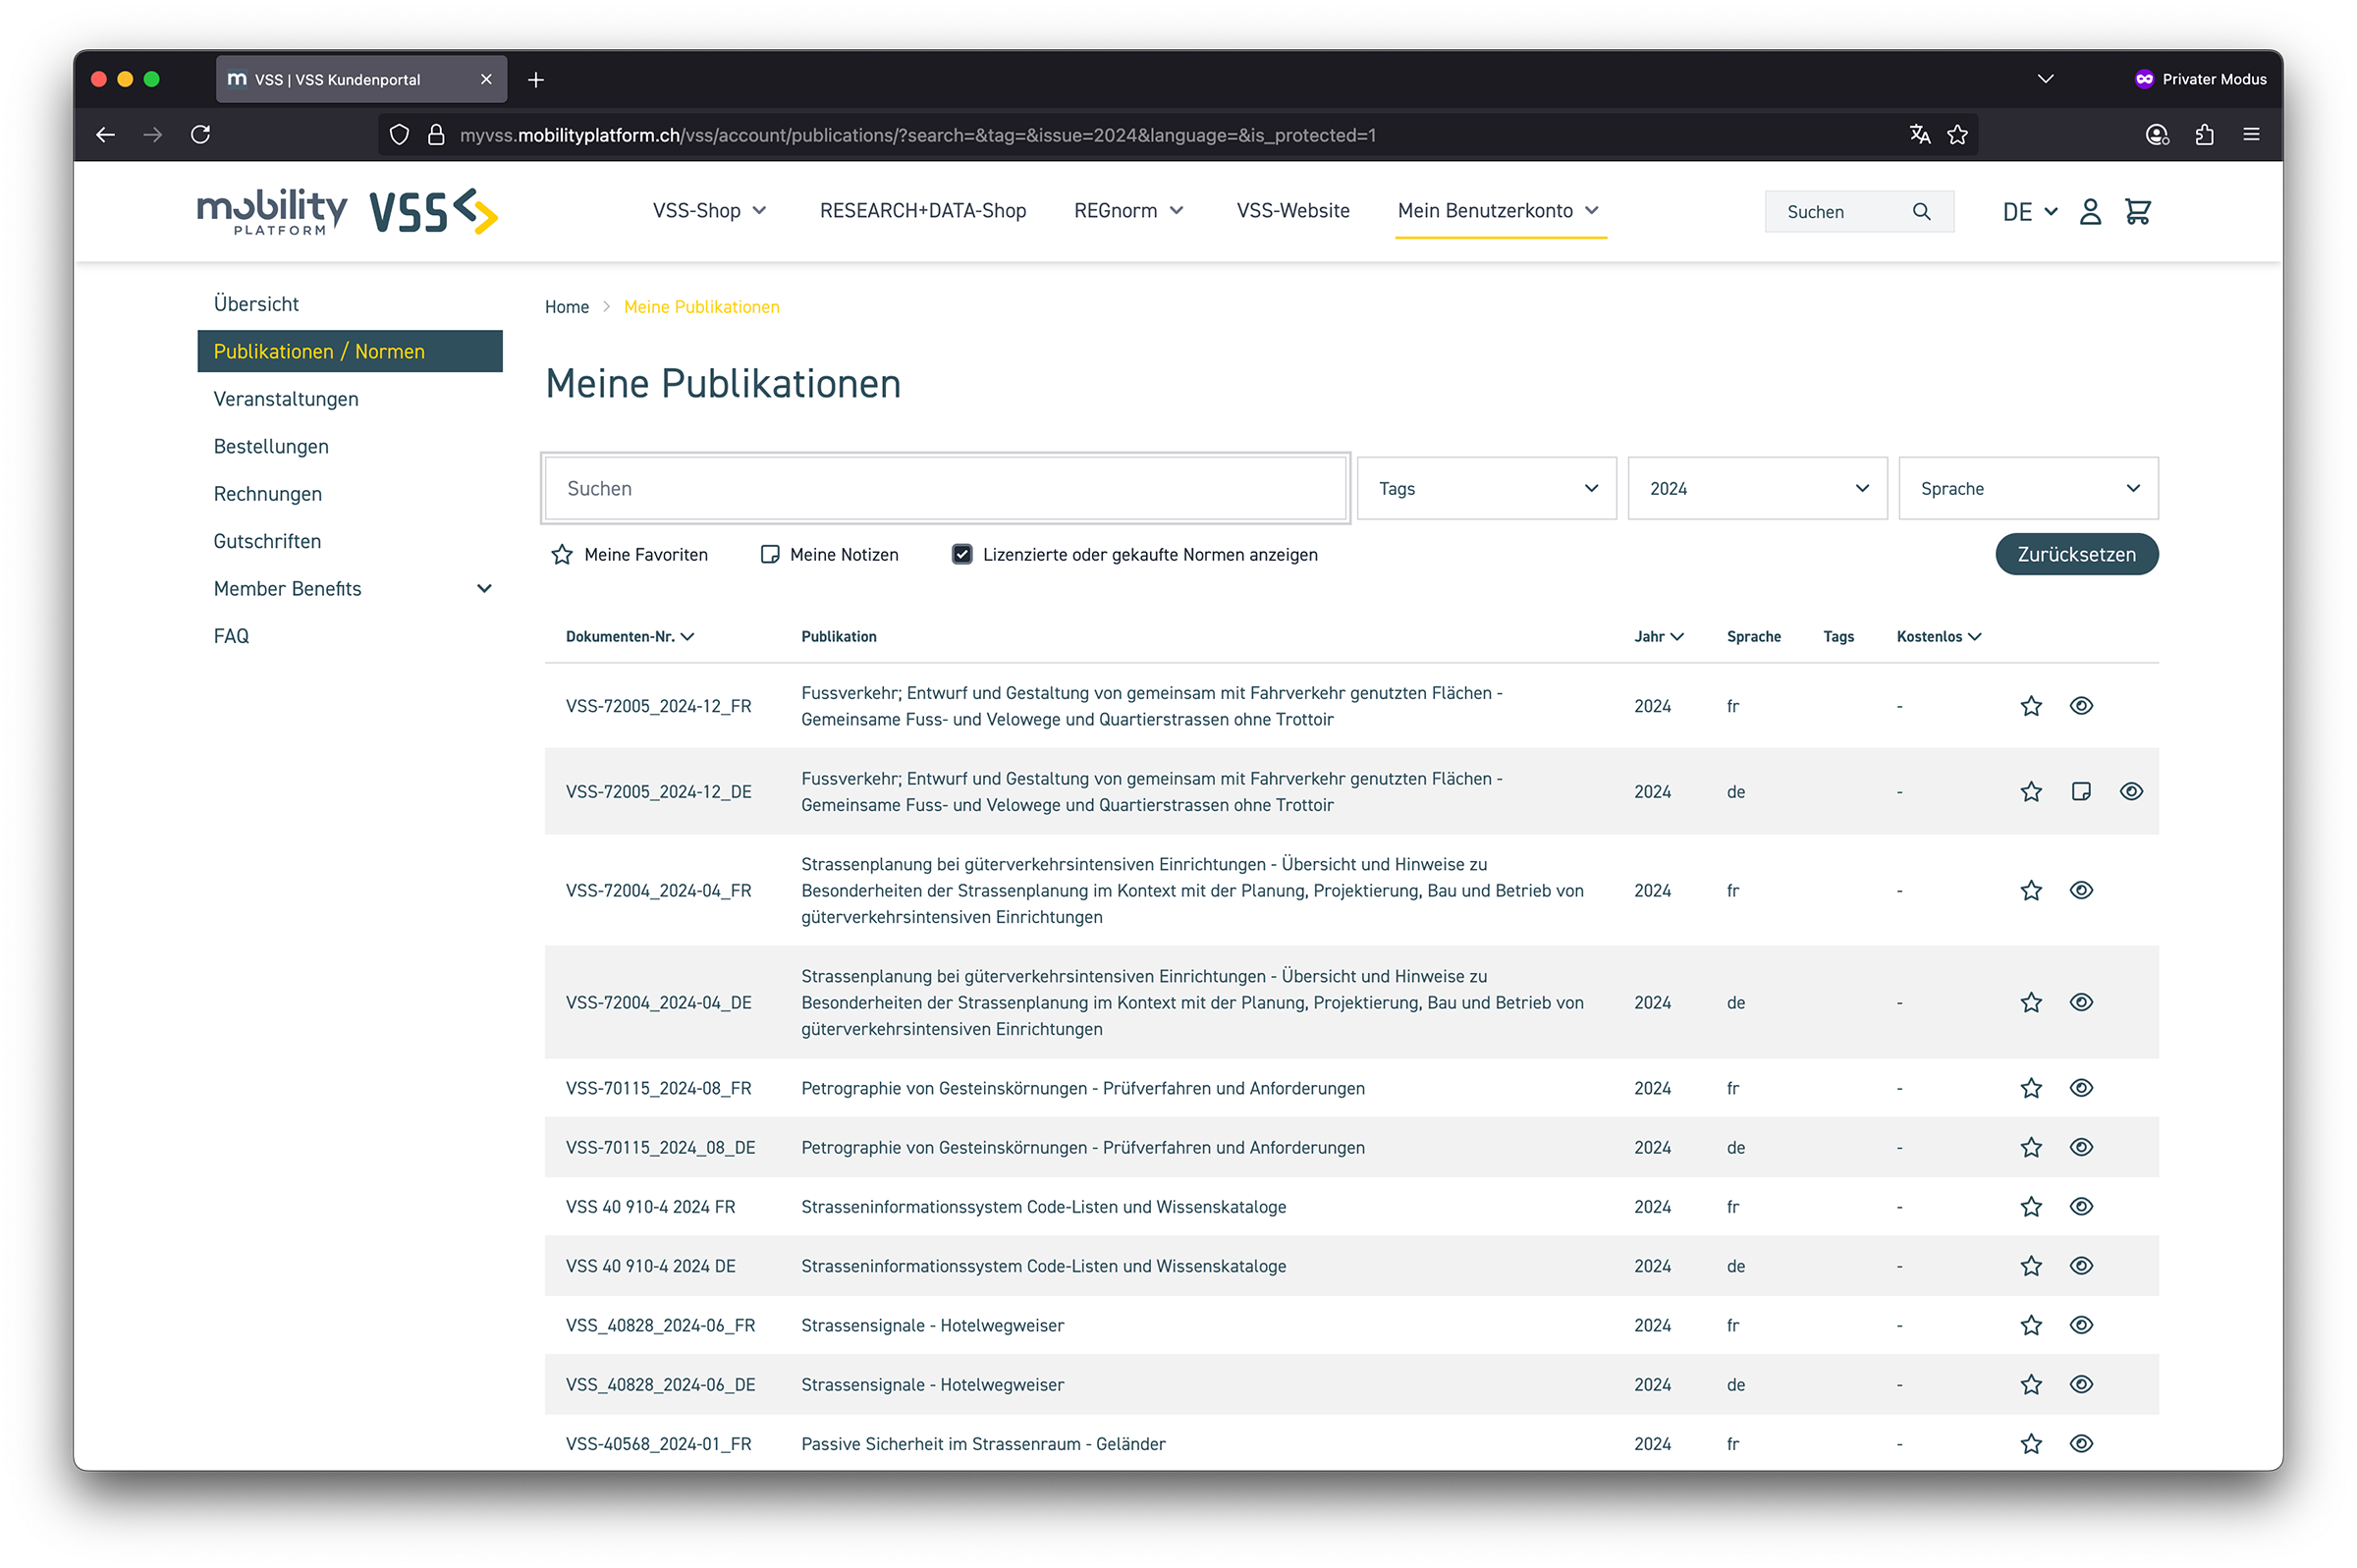Open Mein Benutzerkonto menu
The width and height of the screenshot is (2357, 1568).
pos(1498,211)
